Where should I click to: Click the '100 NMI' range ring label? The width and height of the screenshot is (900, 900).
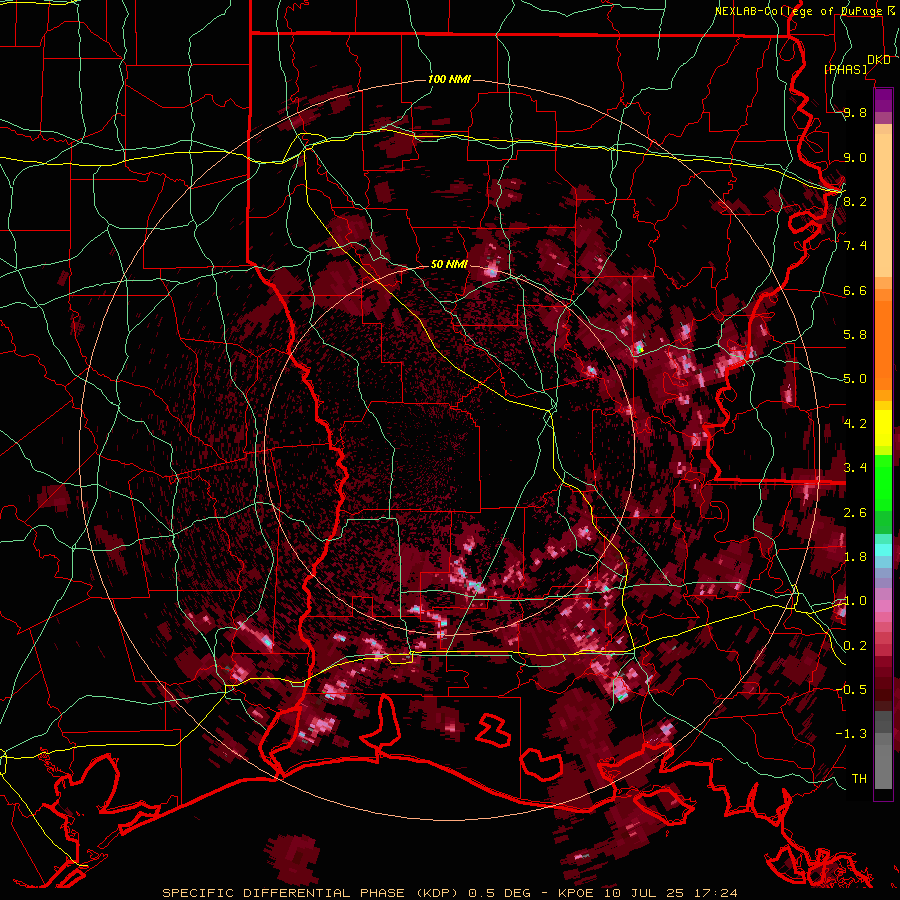(449, 79)
